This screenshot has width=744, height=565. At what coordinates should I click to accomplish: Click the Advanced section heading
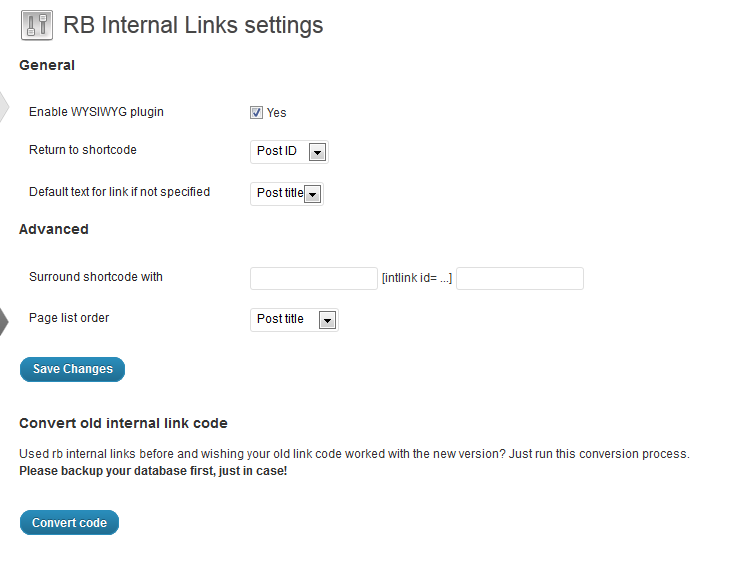tap(54, 229)
